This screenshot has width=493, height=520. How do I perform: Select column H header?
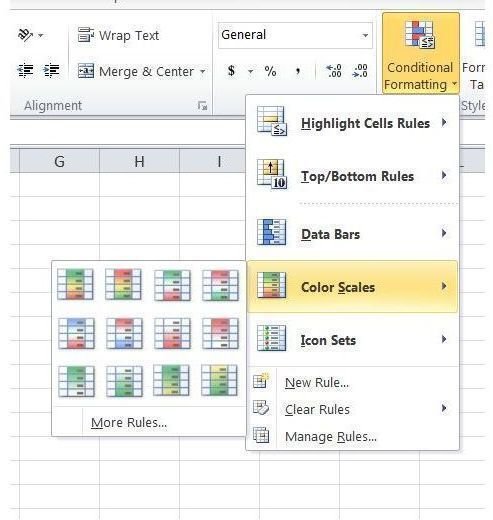pos(139,161)
